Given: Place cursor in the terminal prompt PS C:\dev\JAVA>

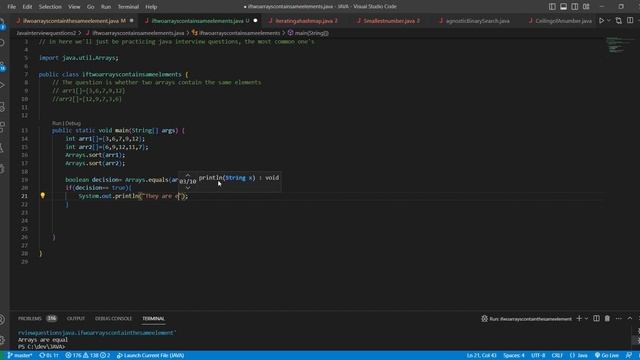Looking at the screenshot, I should pyautogui.click(x=41, y=347).
